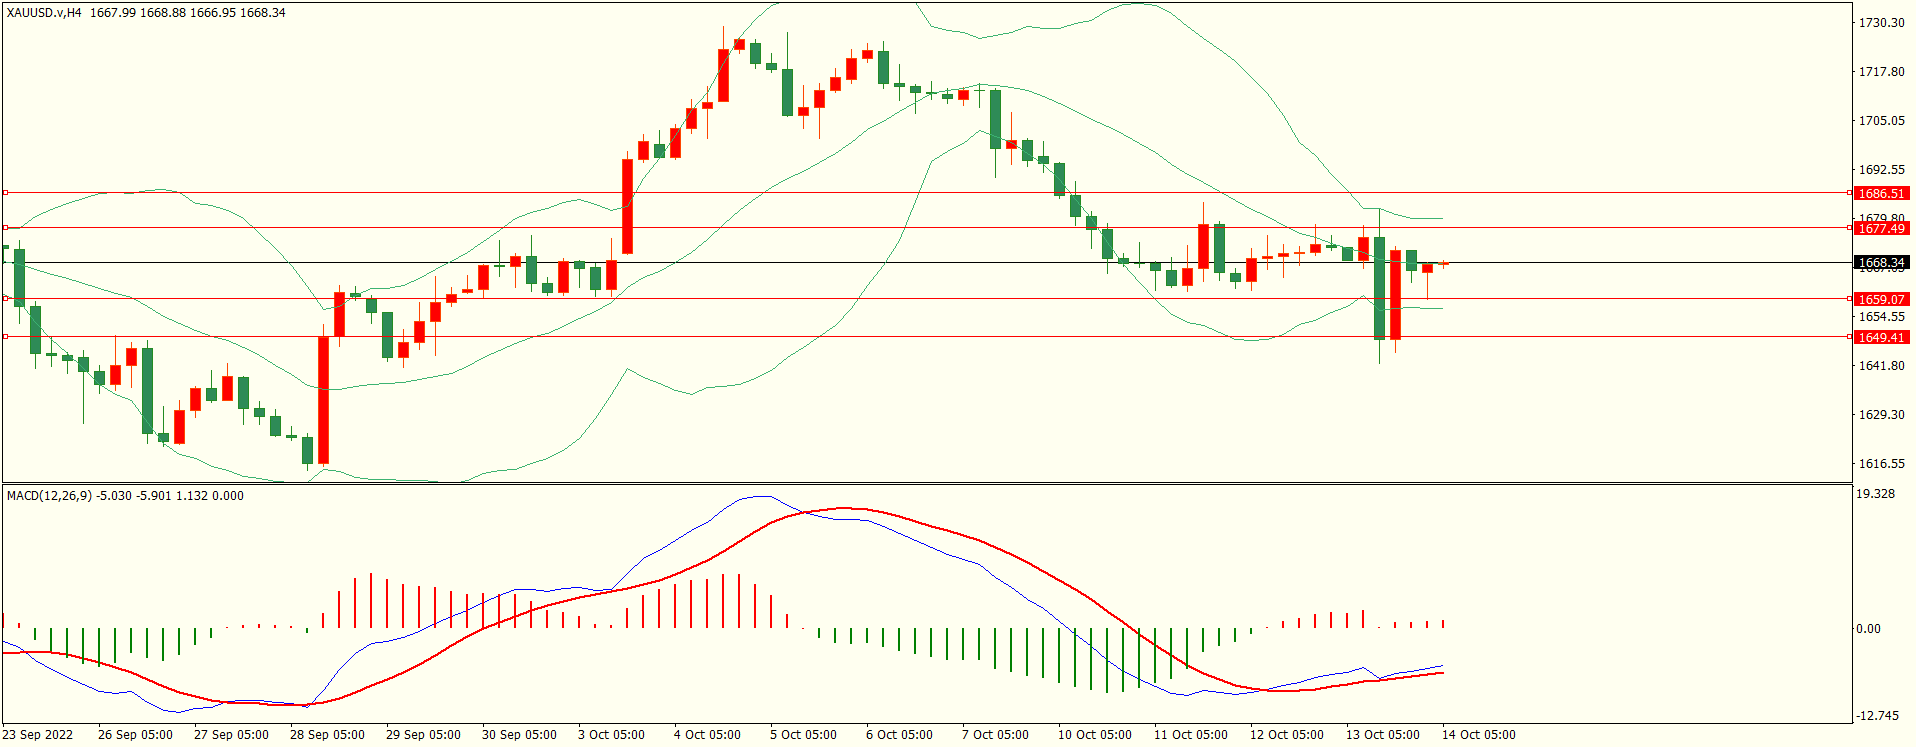Click the 1641.80 price scale value

point(1881,365)
